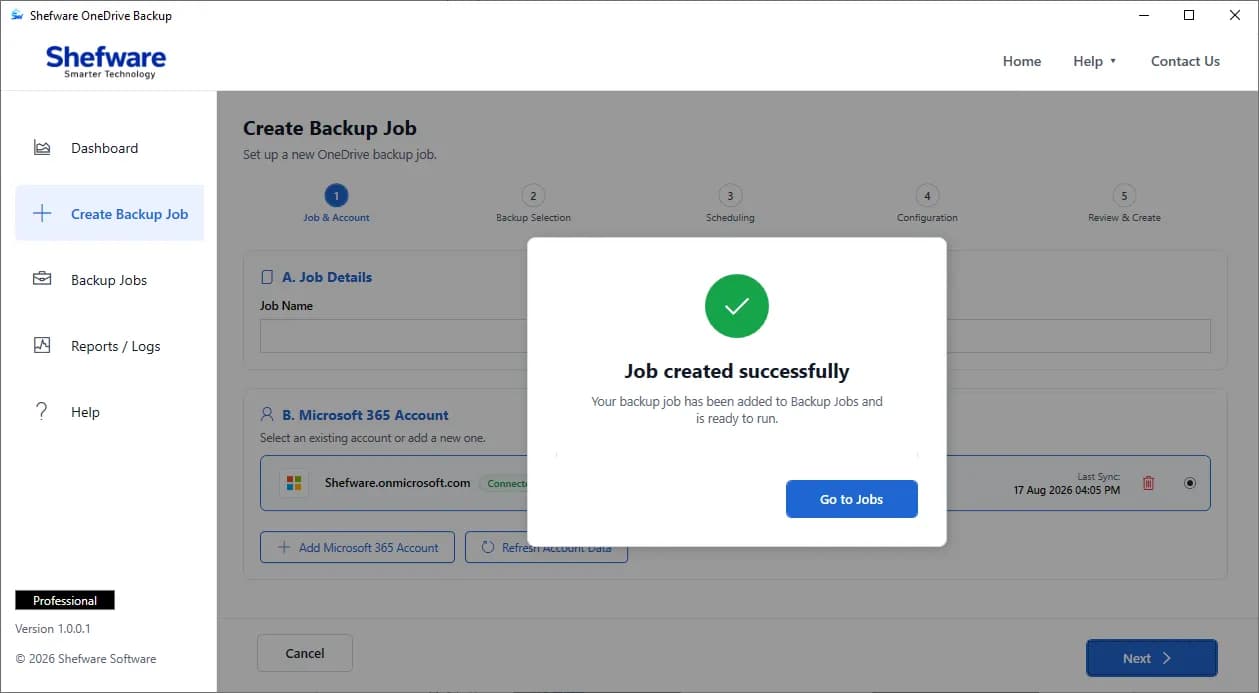Open the Dashboard sidebar item
Viewport: 1259px width, 693px height.
coord(109,148)
